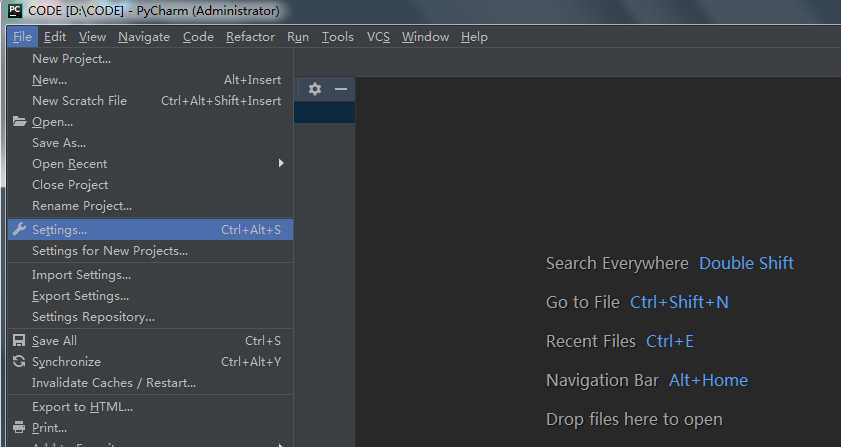
Task: Click the Navigation Bar label
Action: pos(602,380)
